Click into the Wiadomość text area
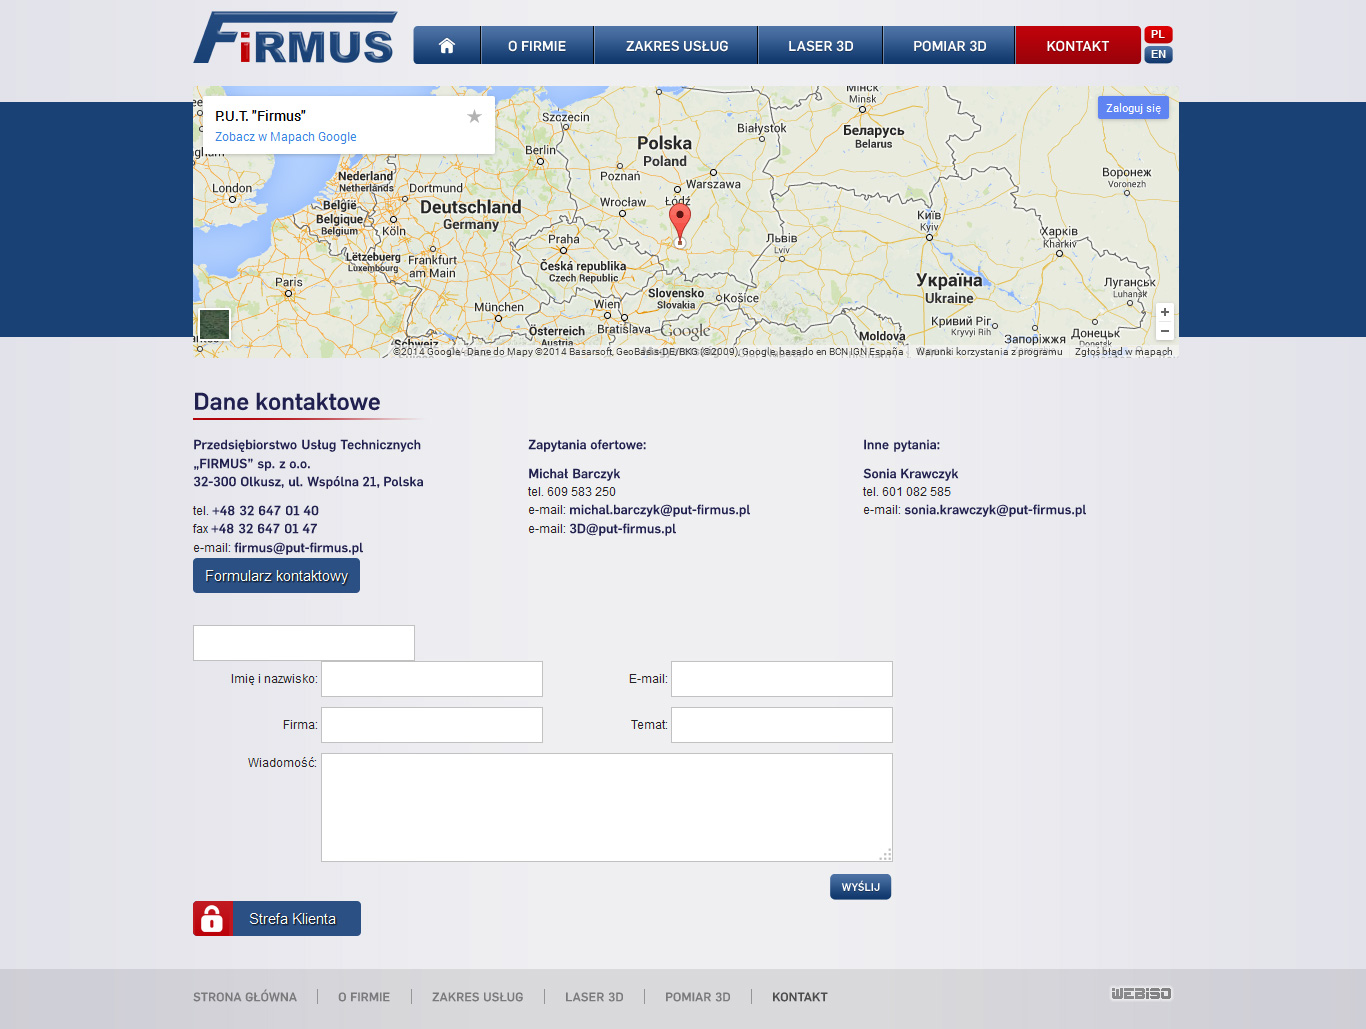Viewport: 1366px width, 1029px height. point(607,807)
